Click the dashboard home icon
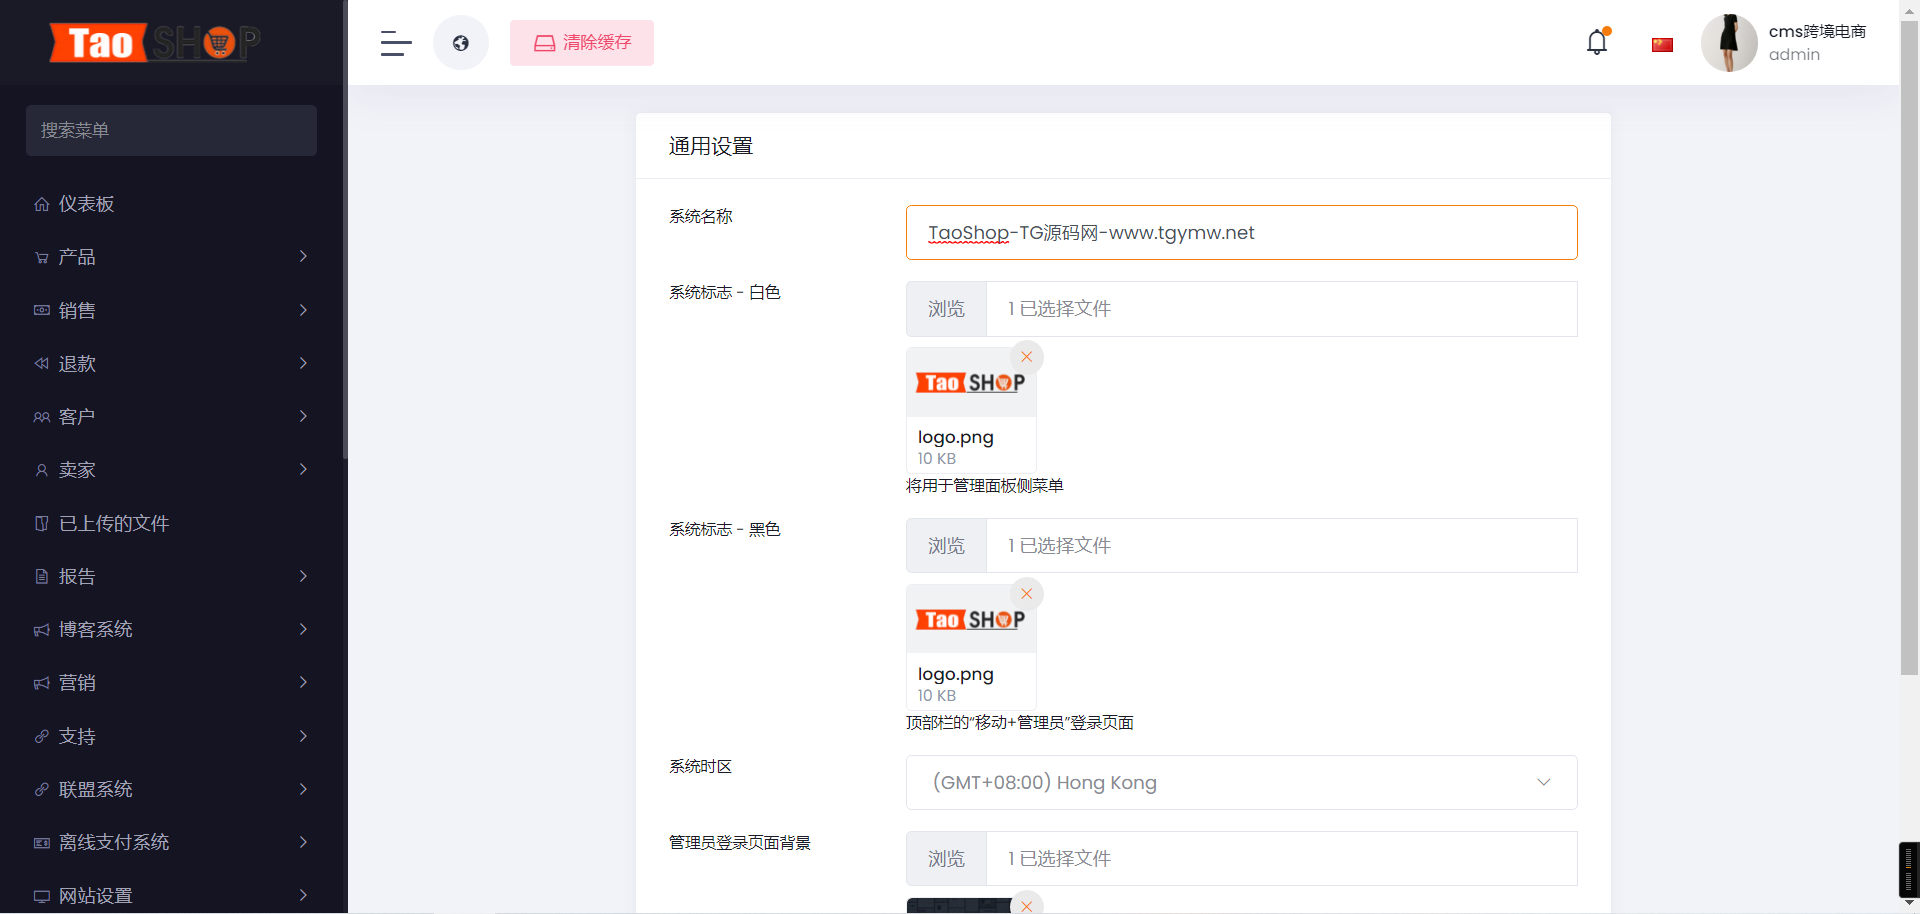 click(x=41, y=204)
